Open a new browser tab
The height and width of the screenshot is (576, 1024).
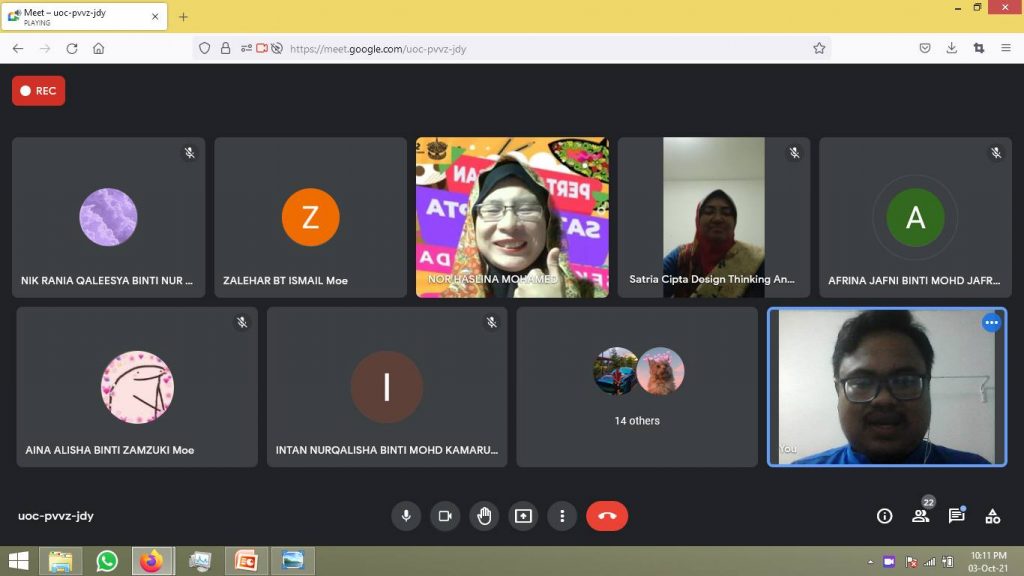pos(183,17)
